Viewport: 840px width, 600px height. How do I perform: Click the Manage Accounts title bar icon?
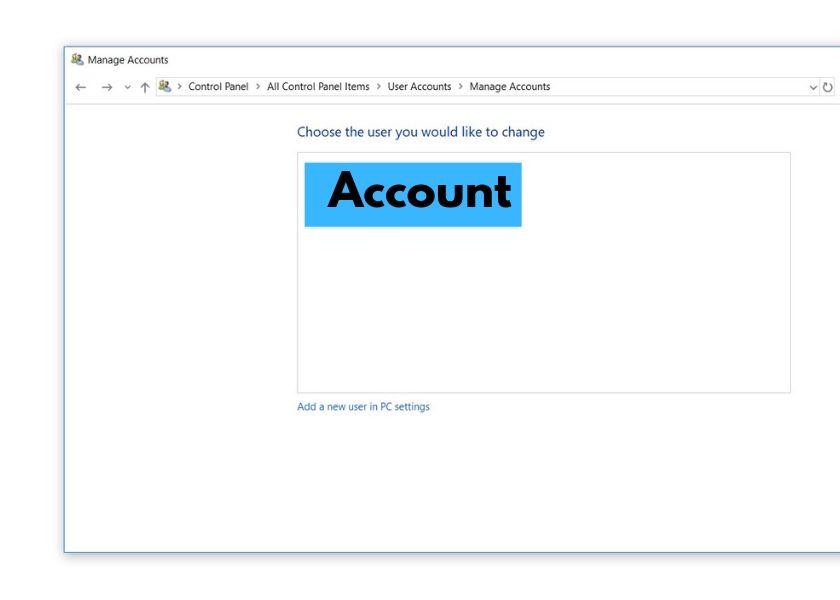point(77,59)
